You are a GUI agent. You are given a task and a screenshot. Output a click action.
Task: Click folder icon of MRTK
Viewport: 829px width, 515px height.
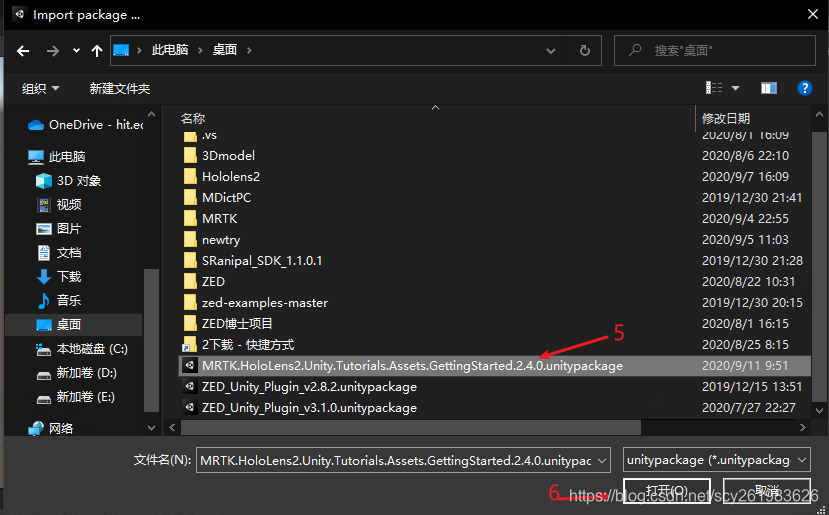[x=190, y=218]
